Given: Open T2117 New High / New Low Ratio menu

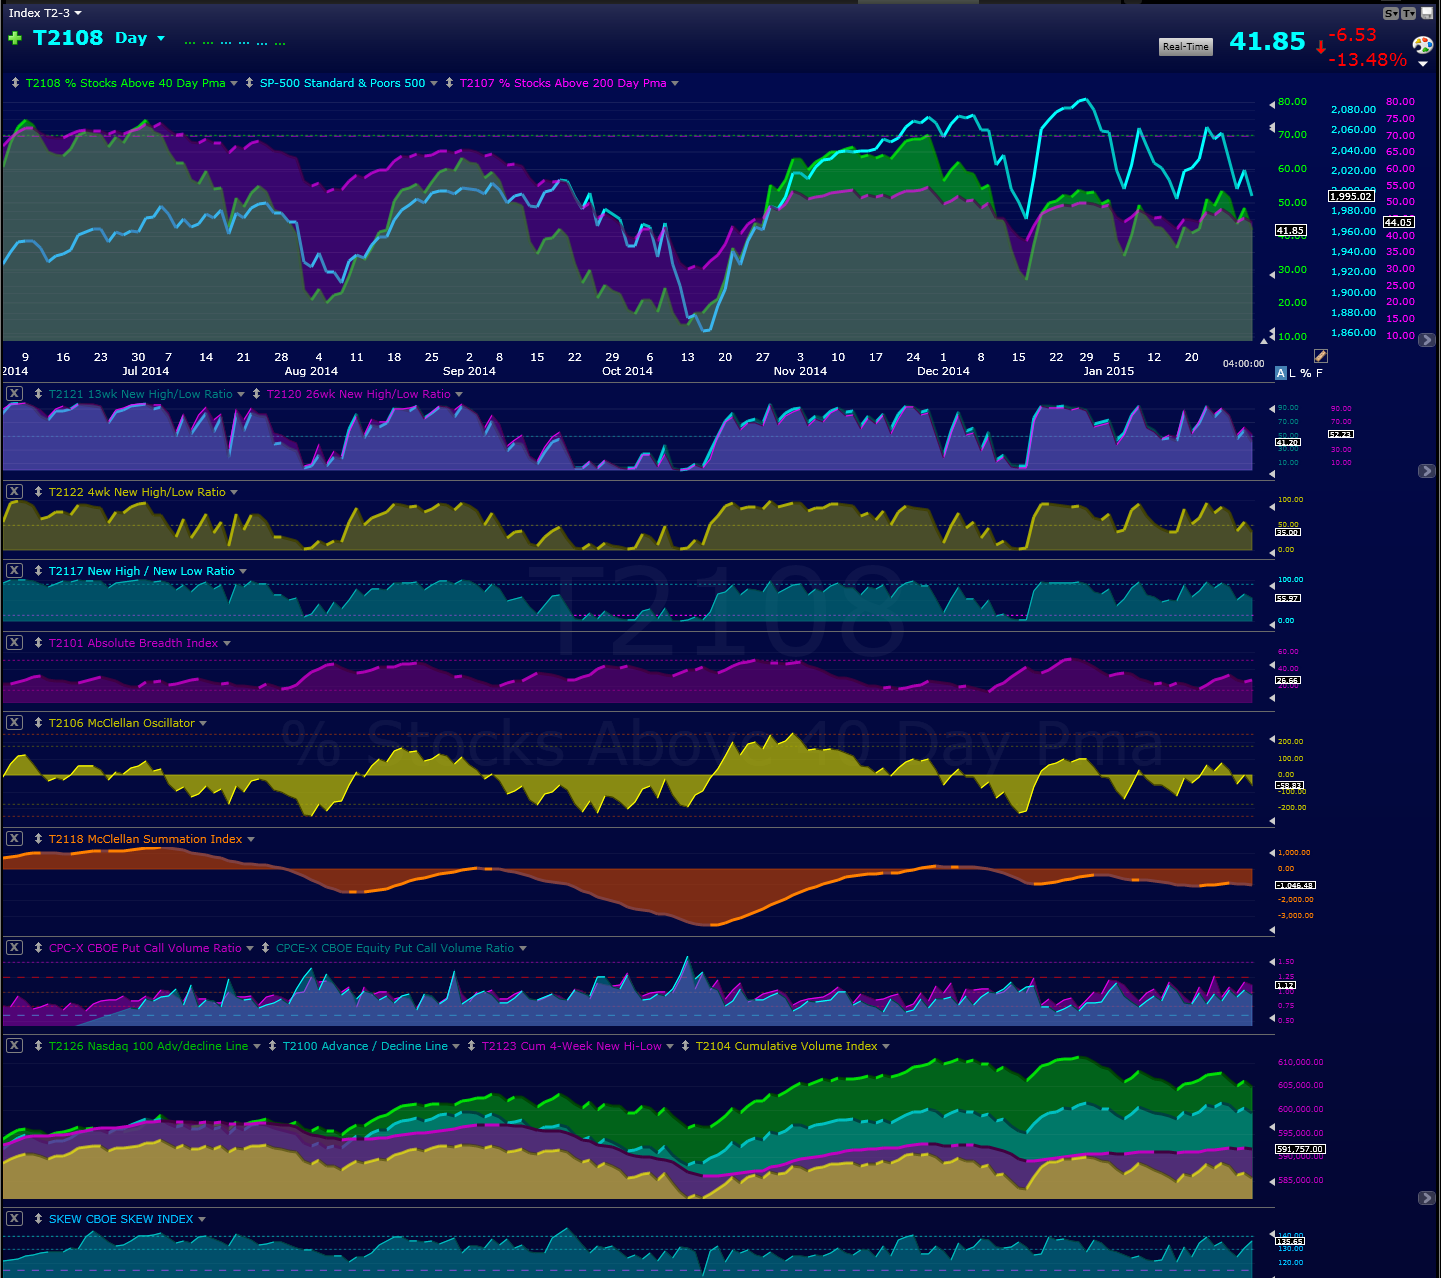Looking at the screenshot, I should 243,571.
